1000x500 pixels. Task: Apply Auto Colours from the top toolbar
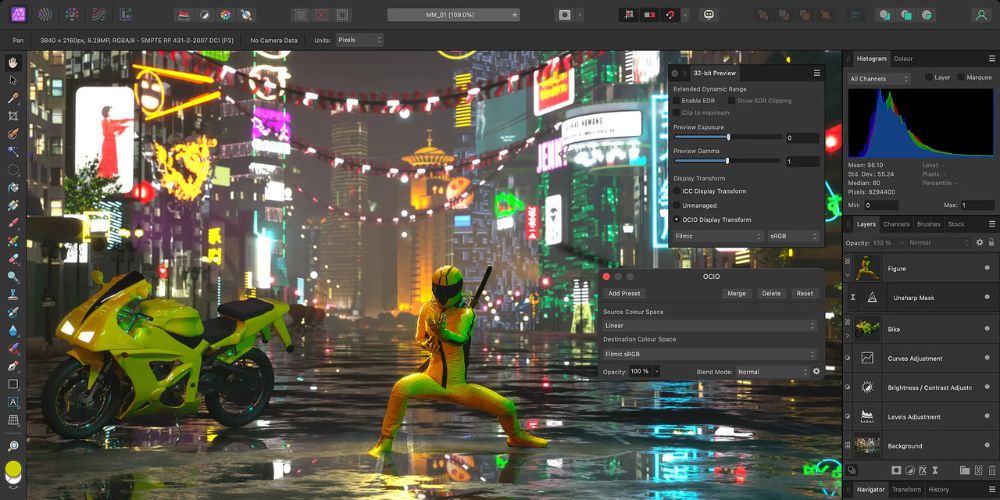click(224, 14)
